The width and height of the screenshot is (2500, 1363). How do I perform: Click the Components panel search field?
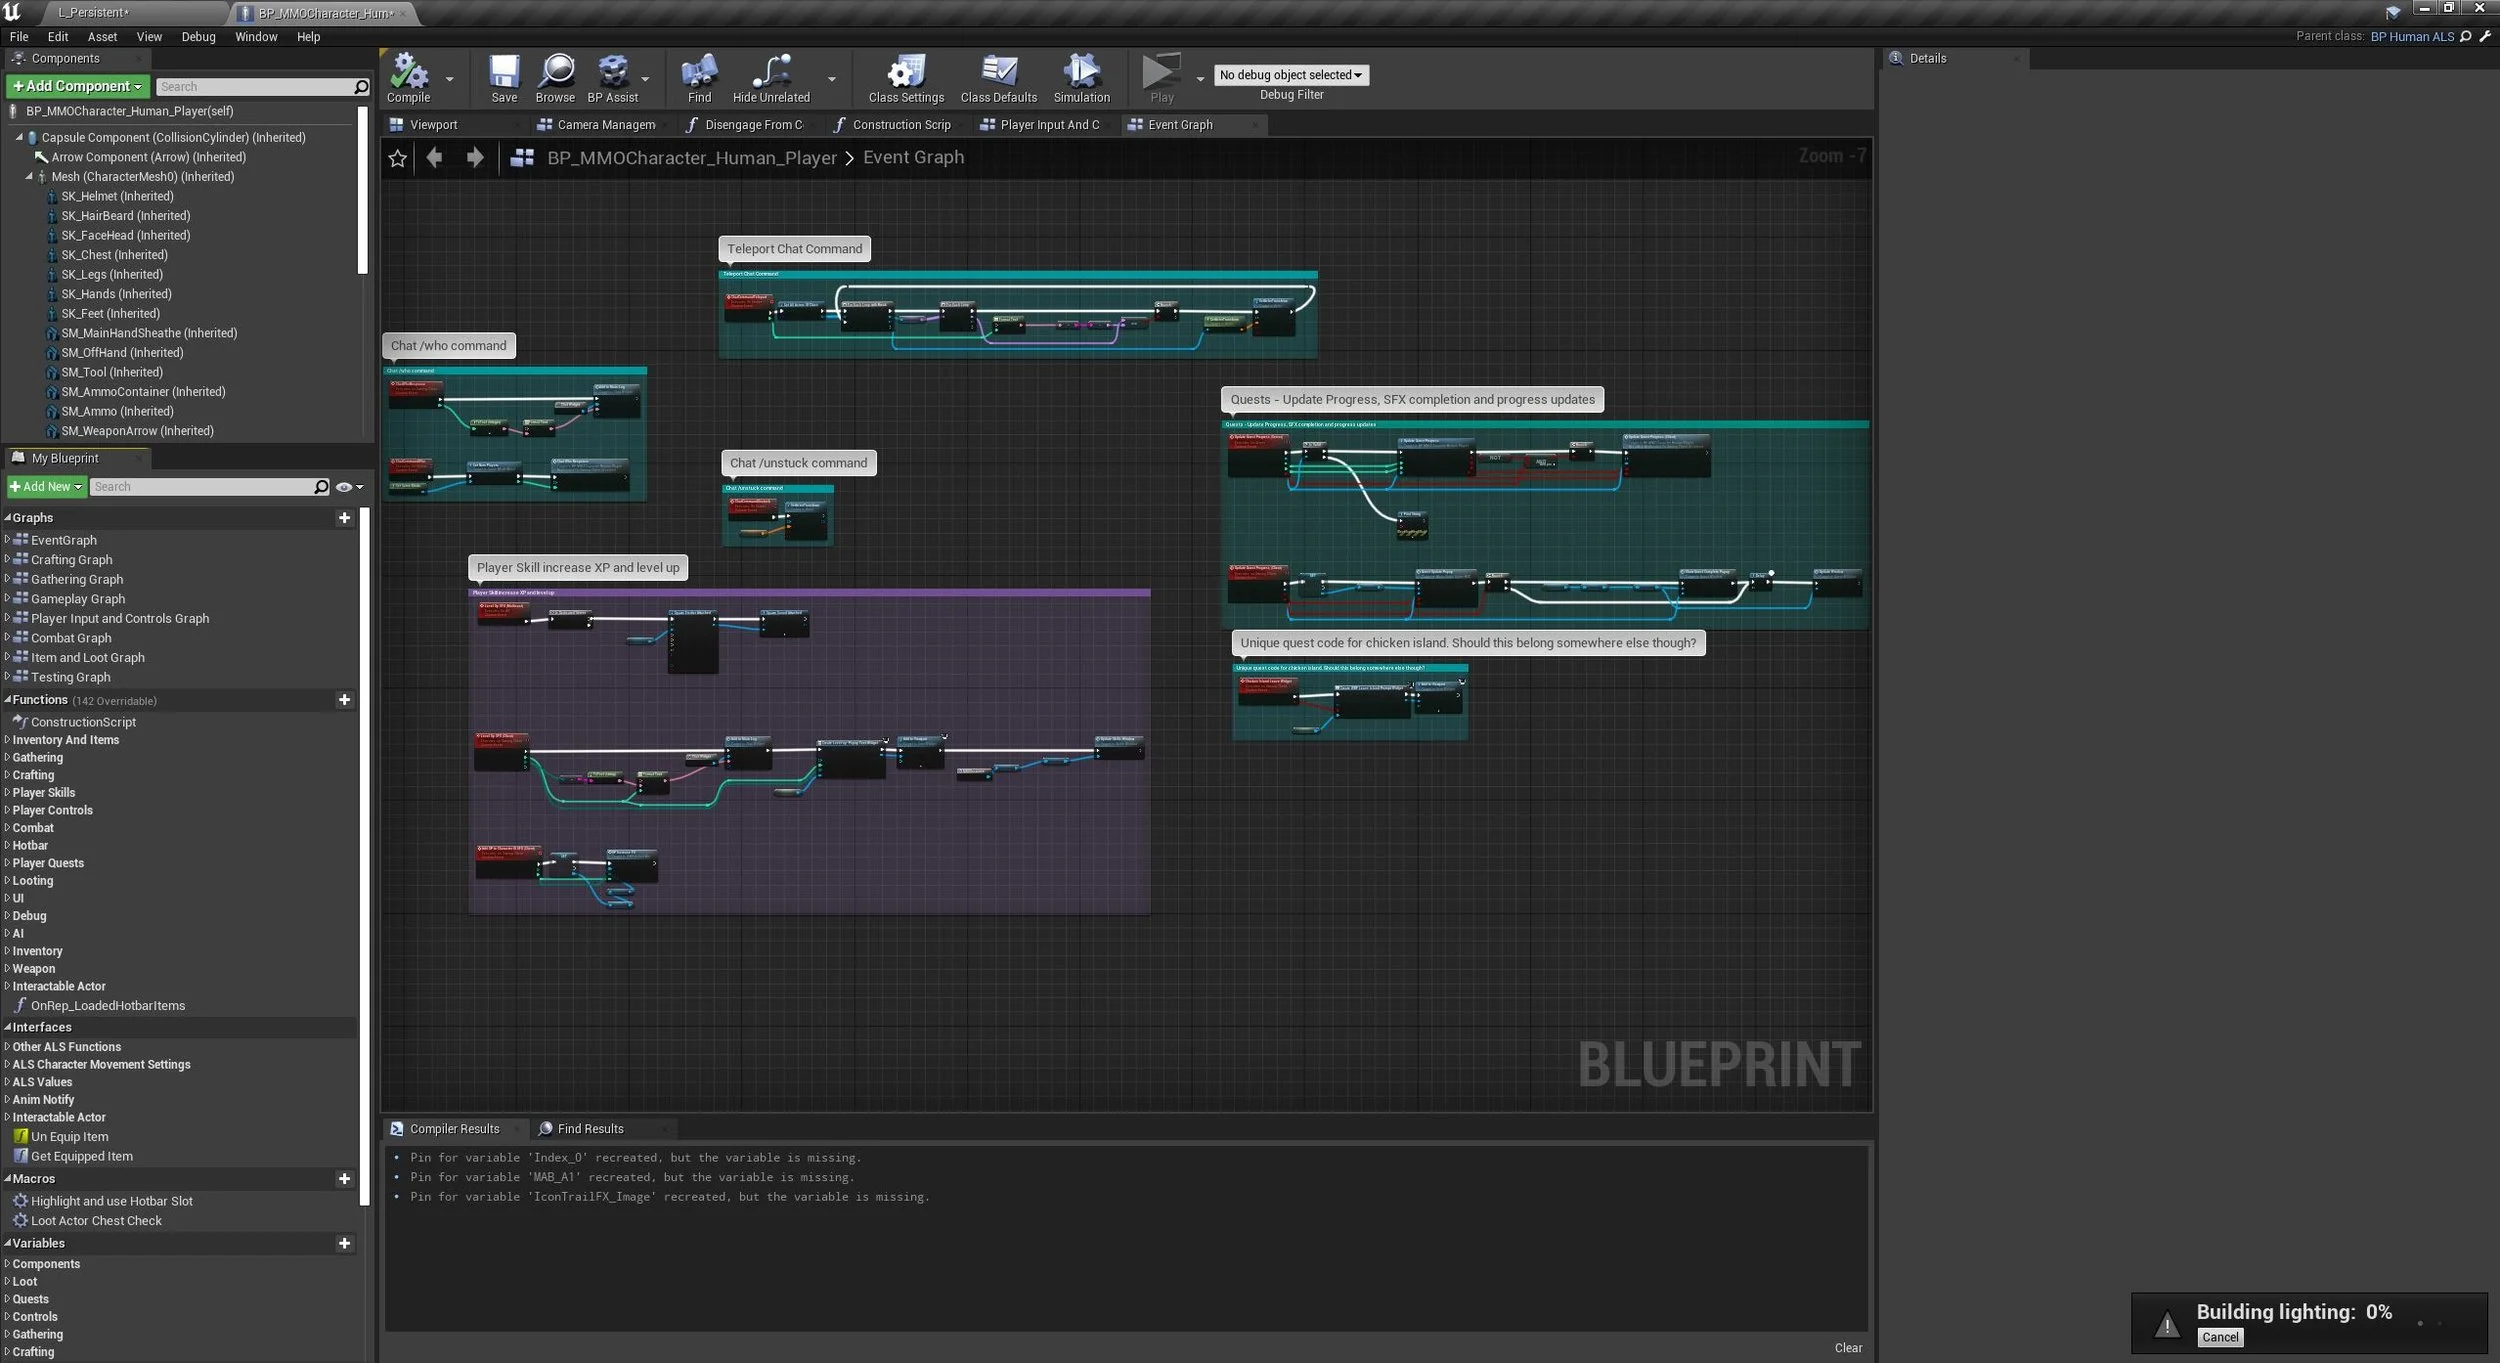coord(255,87)
